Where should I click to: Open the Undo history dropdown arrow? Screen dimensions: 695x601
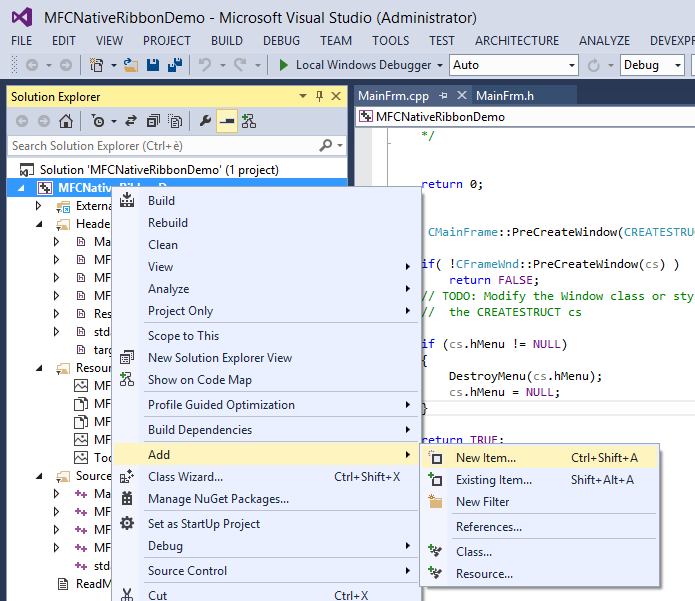(223, 66)
